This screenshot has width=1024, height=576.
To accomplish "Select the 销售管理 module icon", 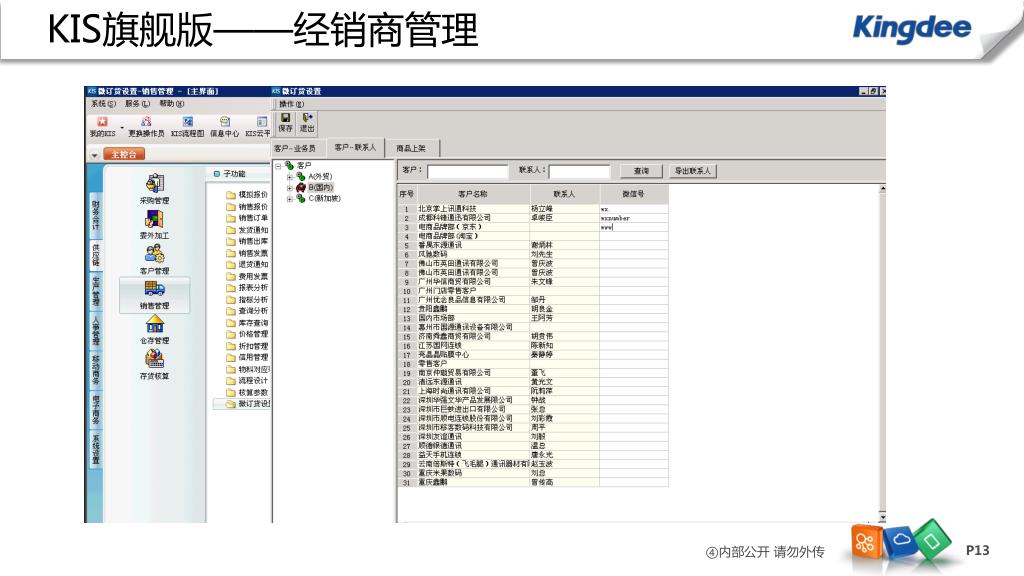I will tap(154, 295).
